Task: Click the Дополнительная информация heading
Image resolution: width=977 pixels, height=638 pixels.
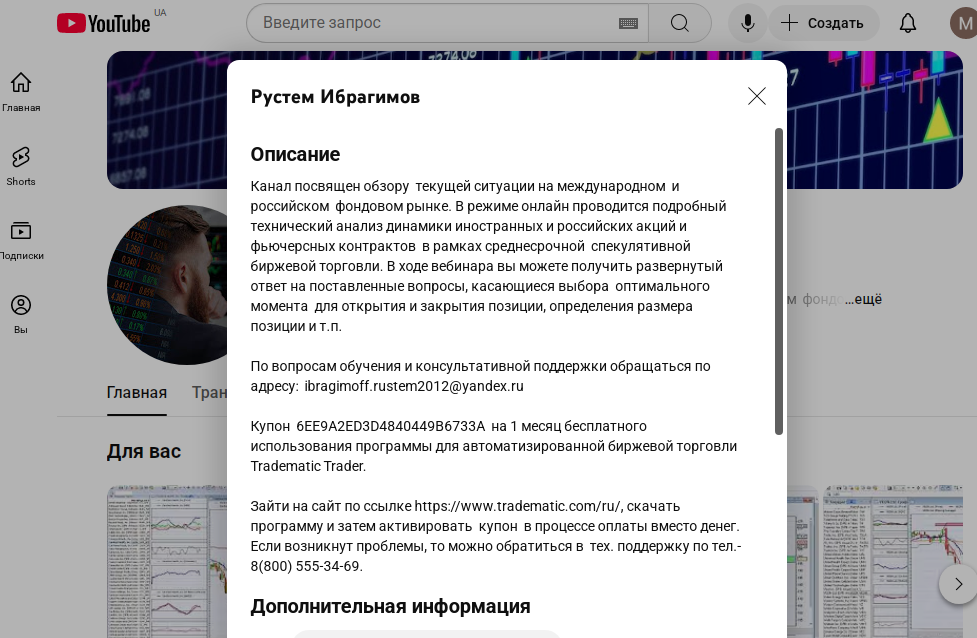Action: 391,606
